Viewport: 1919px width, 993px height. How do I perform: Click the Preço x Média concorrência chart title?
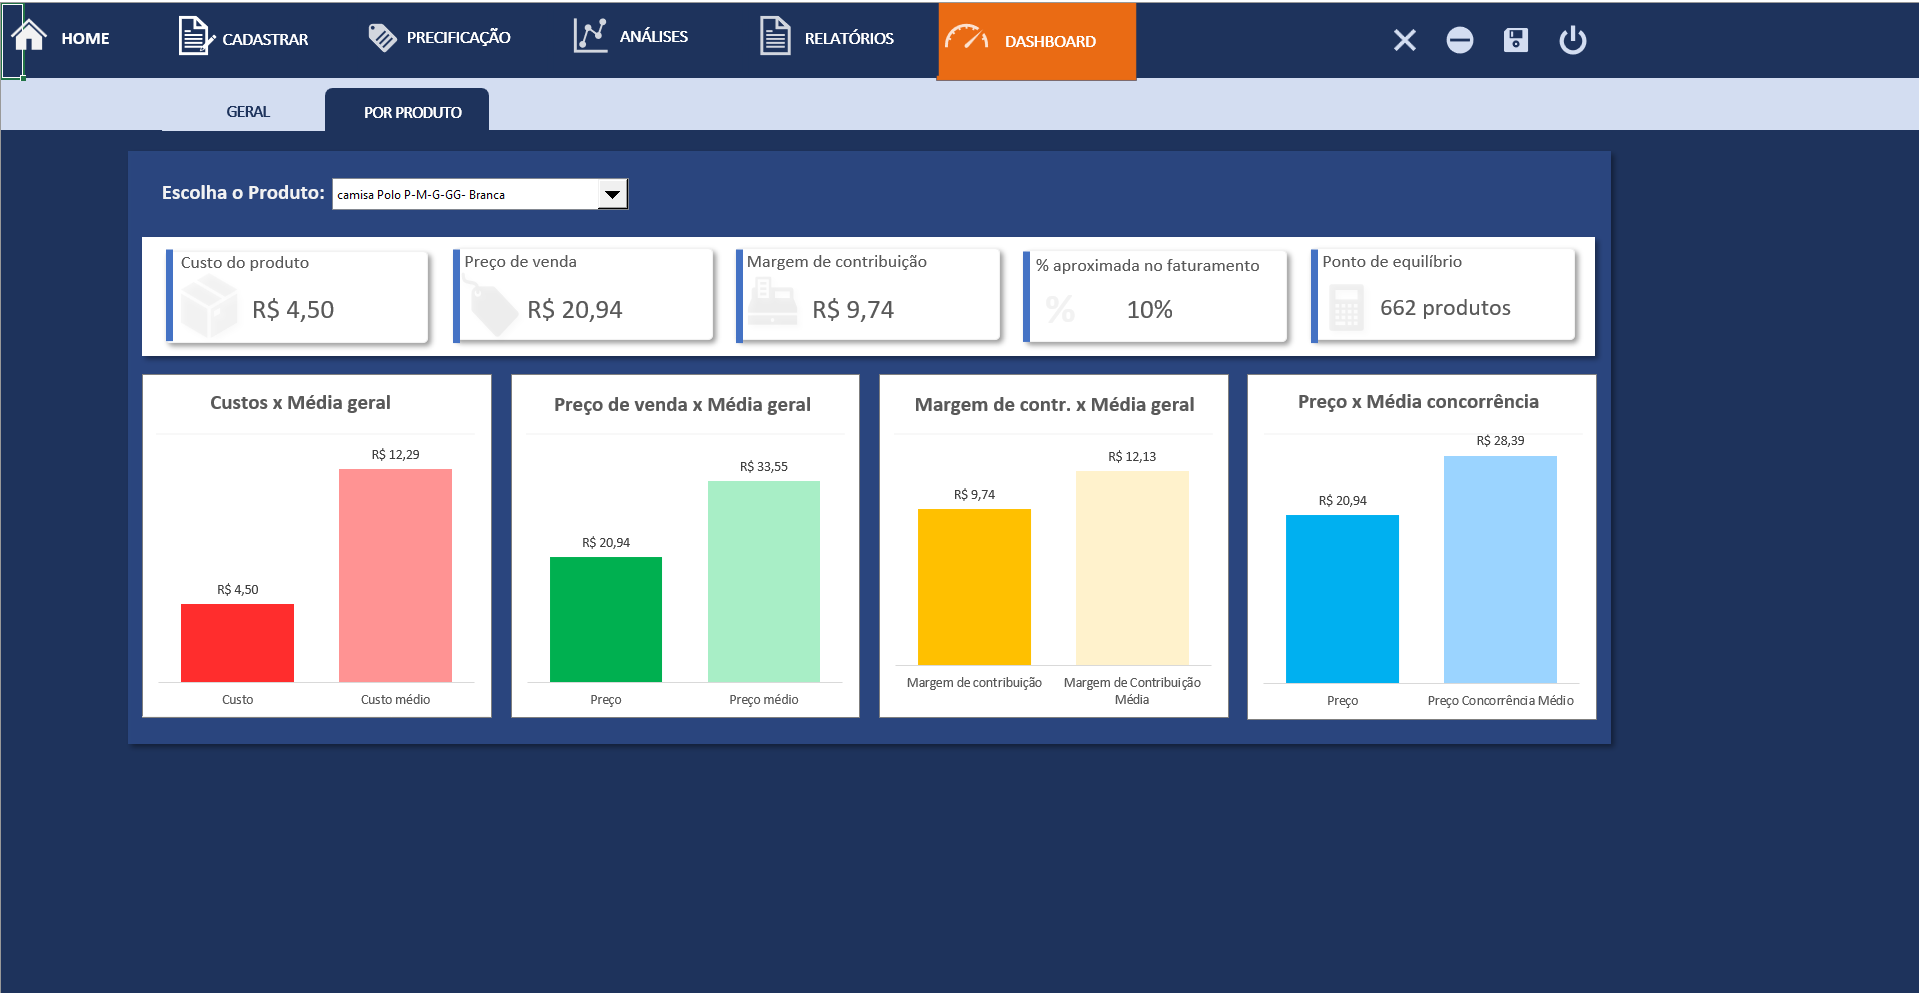click(1417, 402)
